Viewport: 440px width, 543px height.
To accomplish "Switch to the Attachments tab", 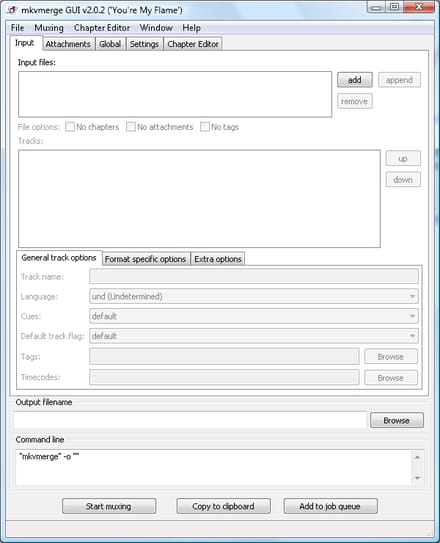I will pos(68,44).
